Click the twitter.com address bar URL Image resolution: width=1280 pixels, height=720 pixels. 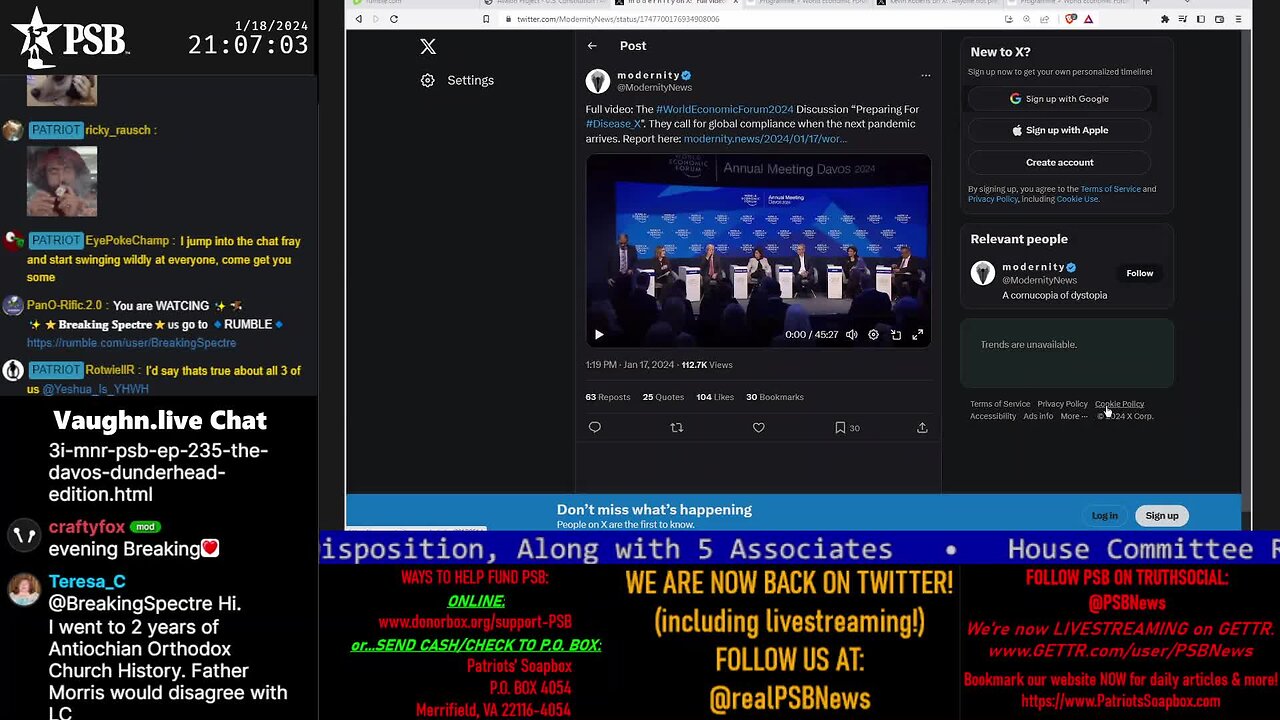click(618, 19)
